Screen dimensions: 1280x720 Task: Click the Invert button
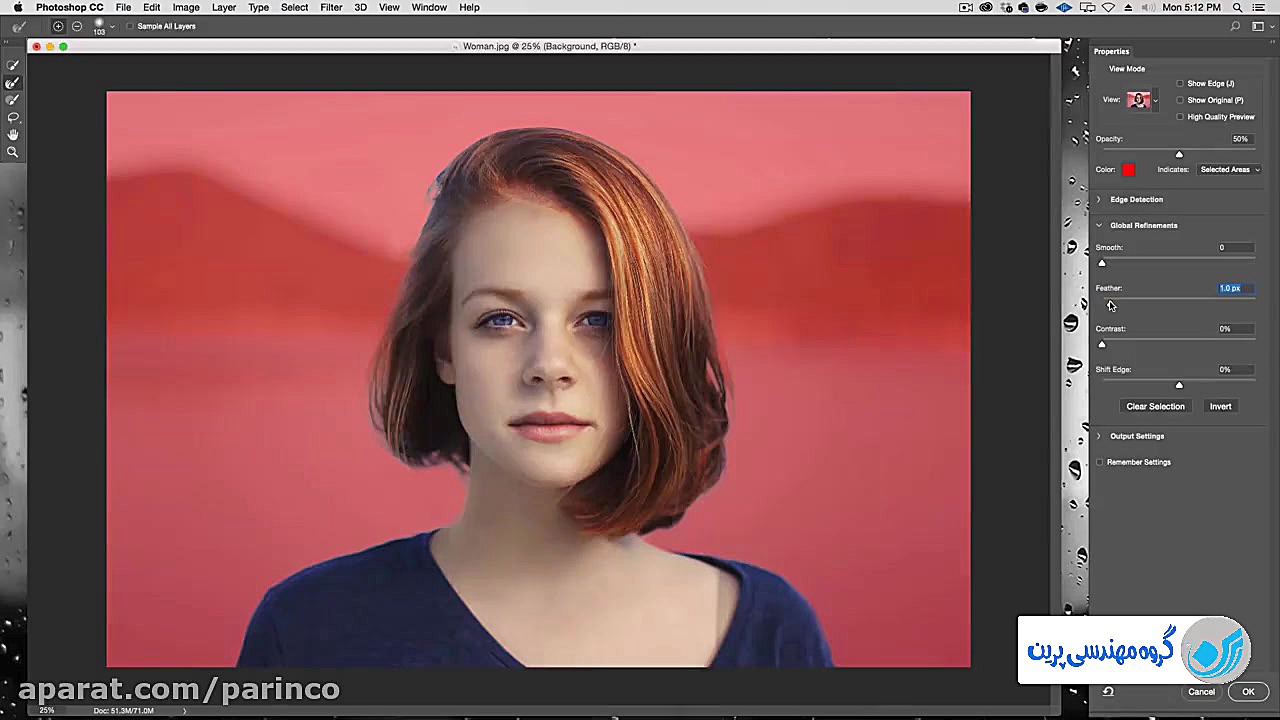pos(1220,406)
